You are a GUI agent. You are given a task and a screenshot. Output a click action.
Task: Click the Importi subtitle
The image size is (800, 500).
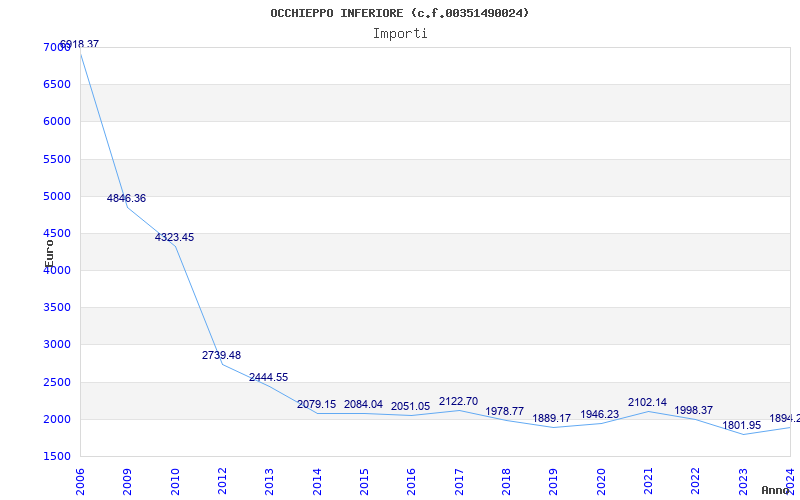400,34
